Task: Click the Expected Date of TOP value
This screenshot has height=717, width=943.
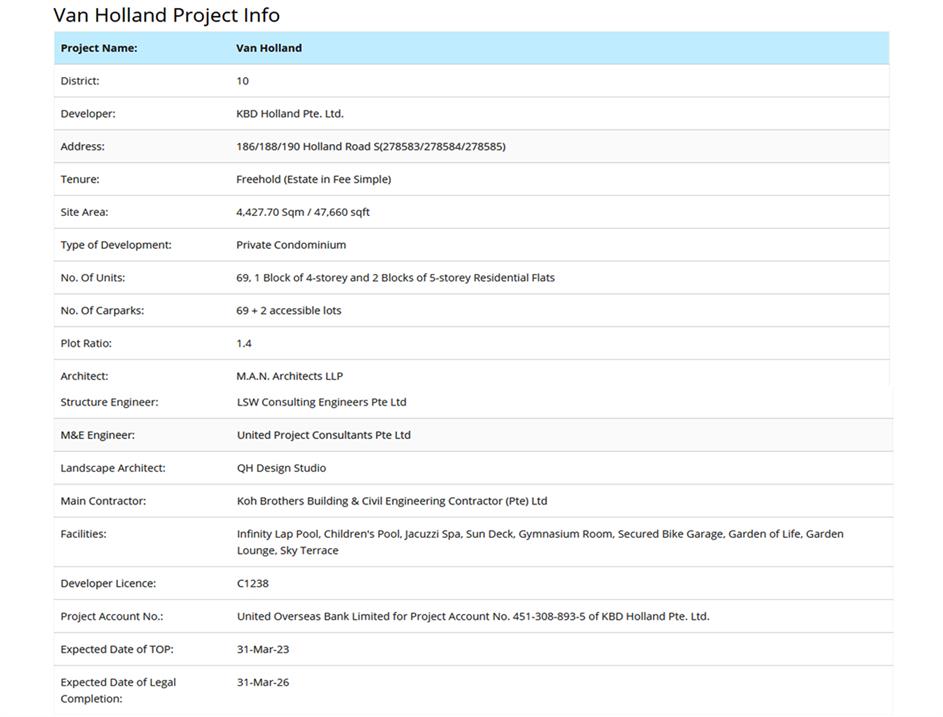Action: pyautogui.click(x=263, y=650)
